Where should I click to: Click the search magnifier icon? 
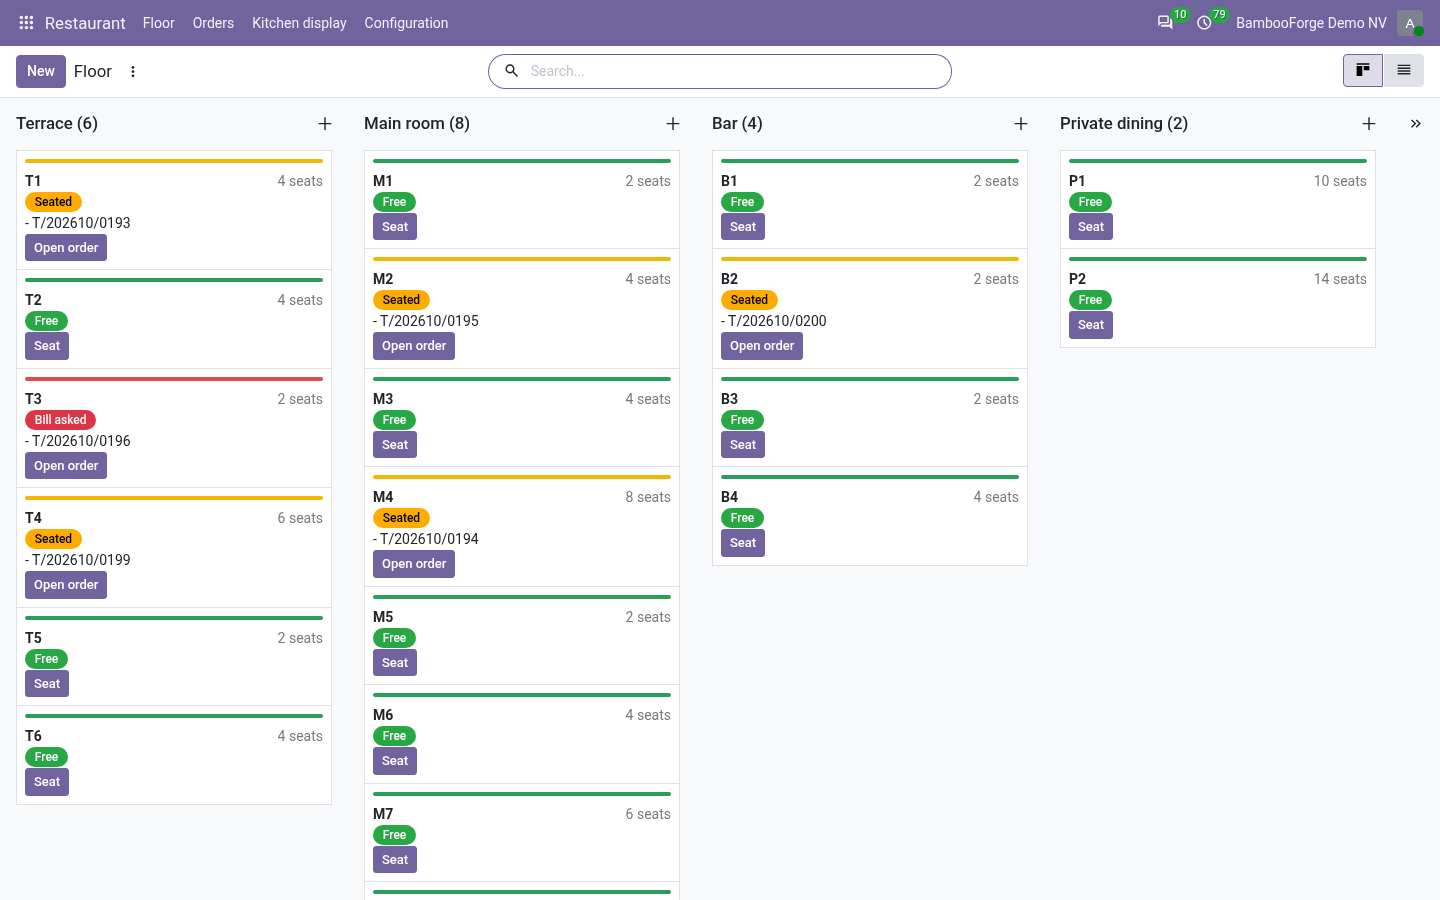pyautogui.click(x=511, y=71)
